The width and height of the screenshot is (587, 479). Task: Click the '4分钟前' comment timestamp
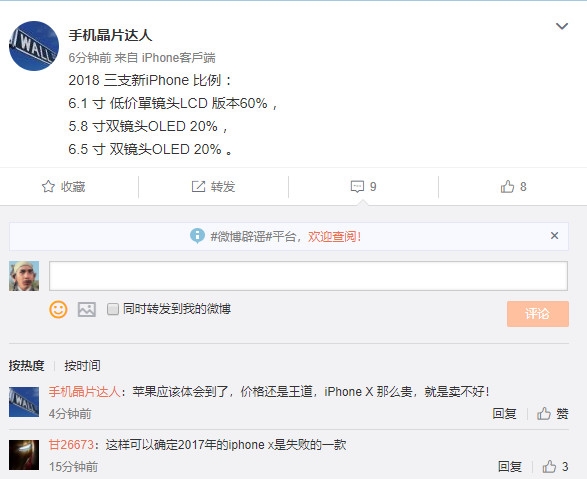70,414
